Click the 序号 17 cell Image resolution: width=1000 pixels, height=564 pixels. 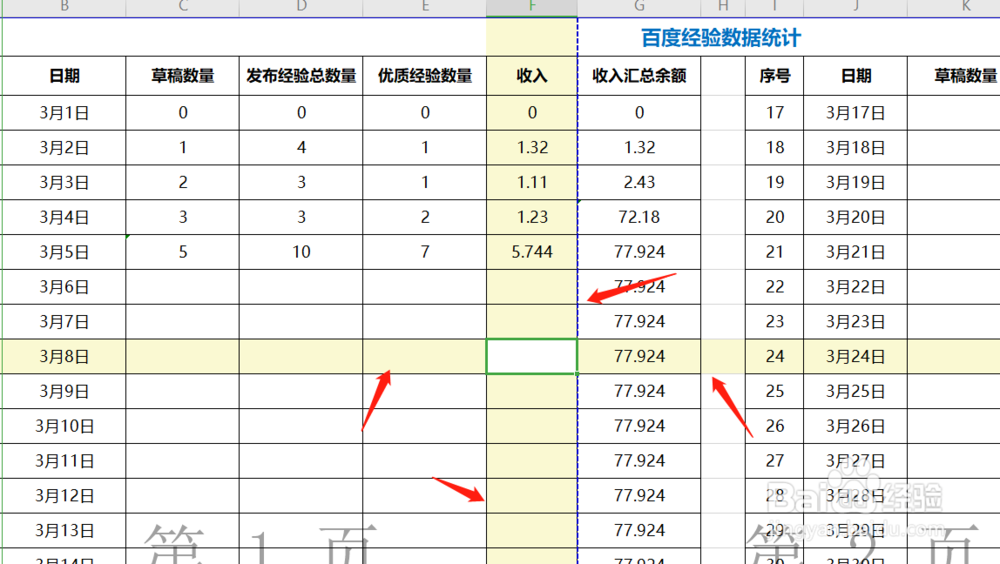(x=774, y=113)
